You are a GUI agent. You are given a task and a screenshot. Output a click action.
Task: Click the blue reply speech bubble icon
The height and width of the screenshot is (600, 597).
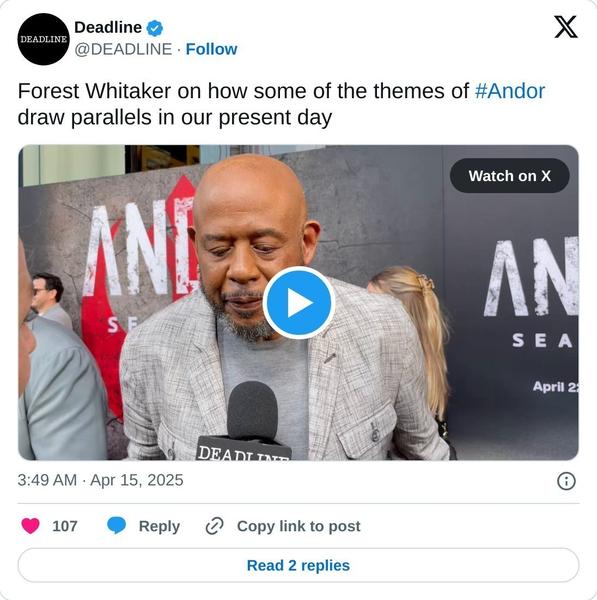116,525
